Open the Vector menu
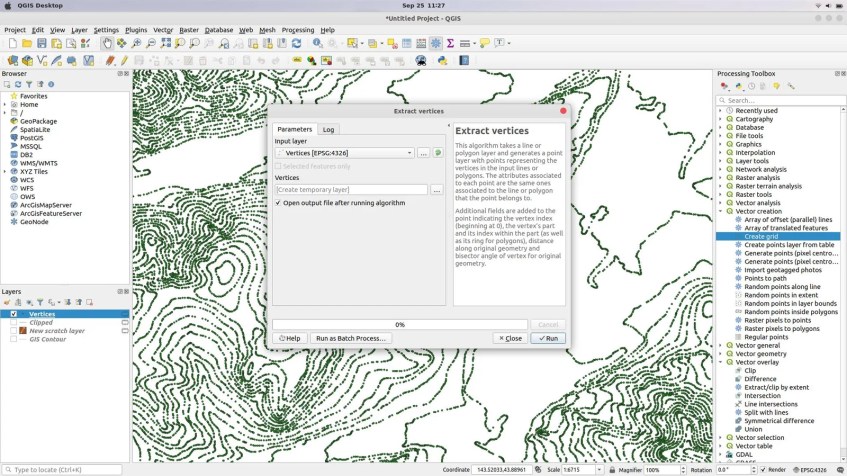Viewport: 847px width, 476px height. coord(163,30)
